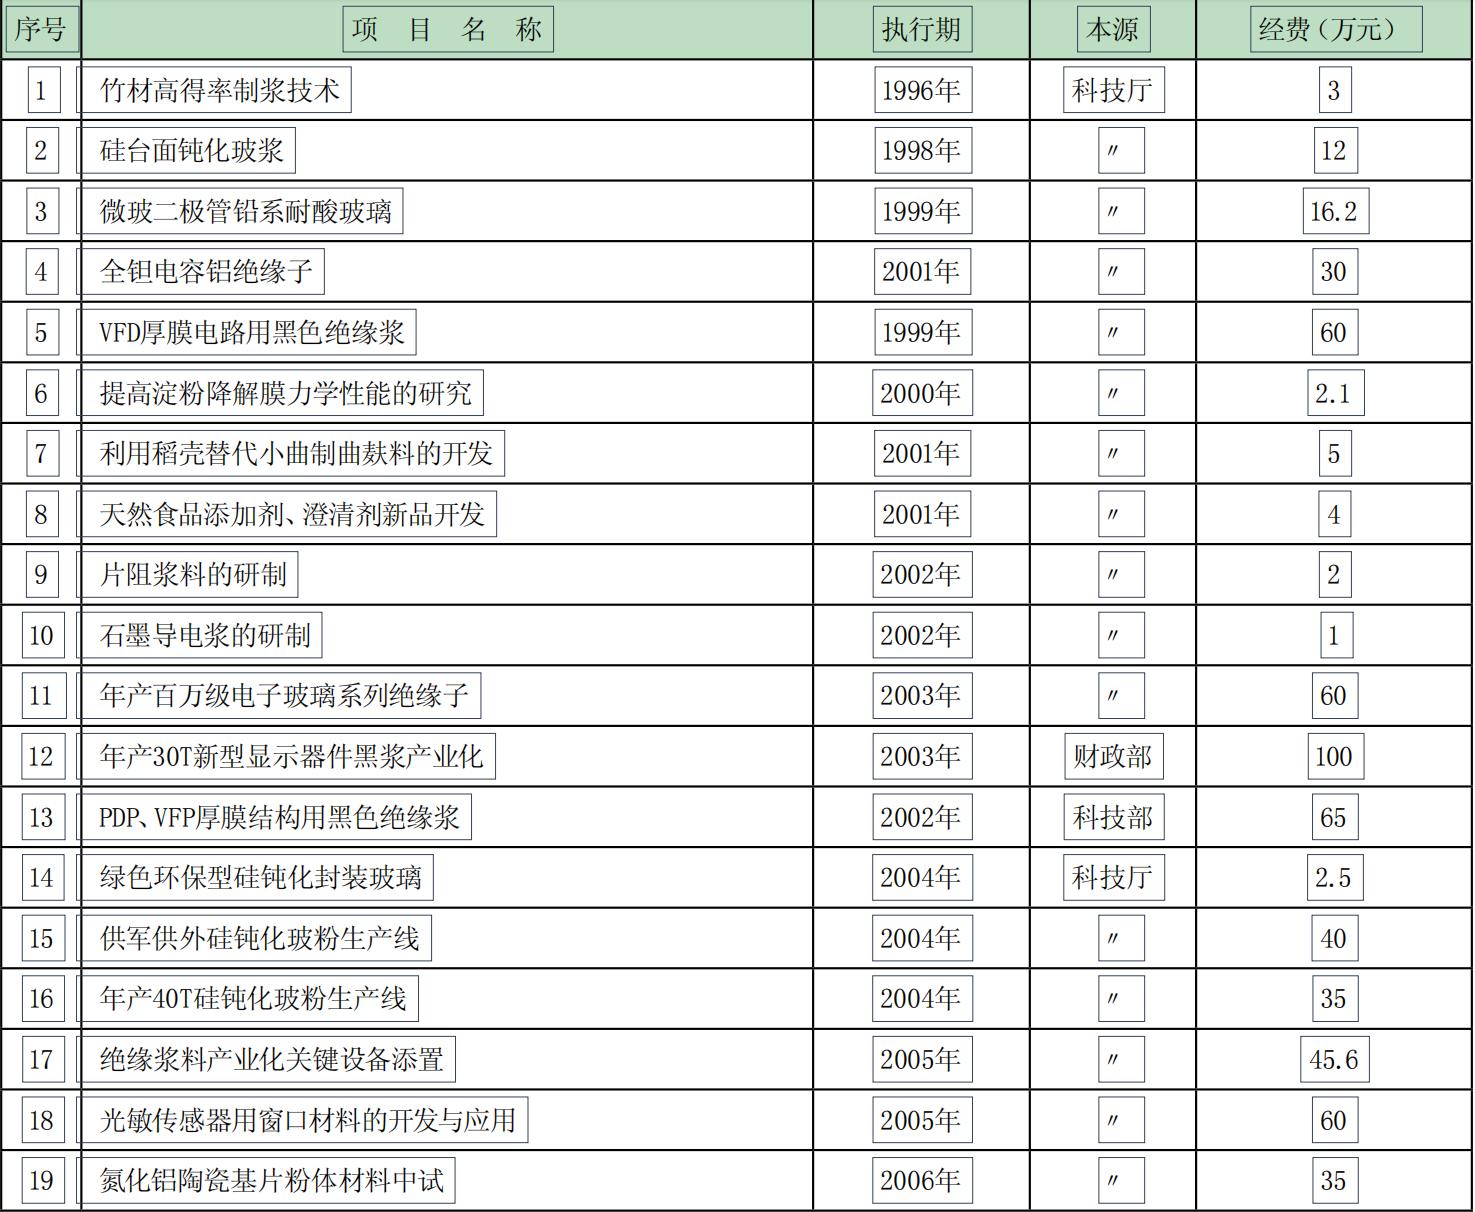The height and width of the screenshot is (1212, 1475).
Task: Select the 项目名称 column header
Action: pyautogui.click(x=448, y=29)
